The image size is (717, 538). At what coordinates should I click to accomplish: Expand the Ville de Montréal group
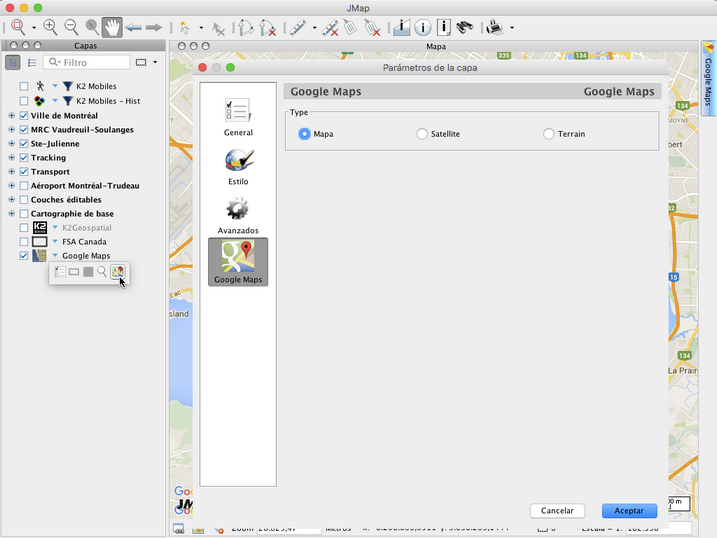coord(11,116)
